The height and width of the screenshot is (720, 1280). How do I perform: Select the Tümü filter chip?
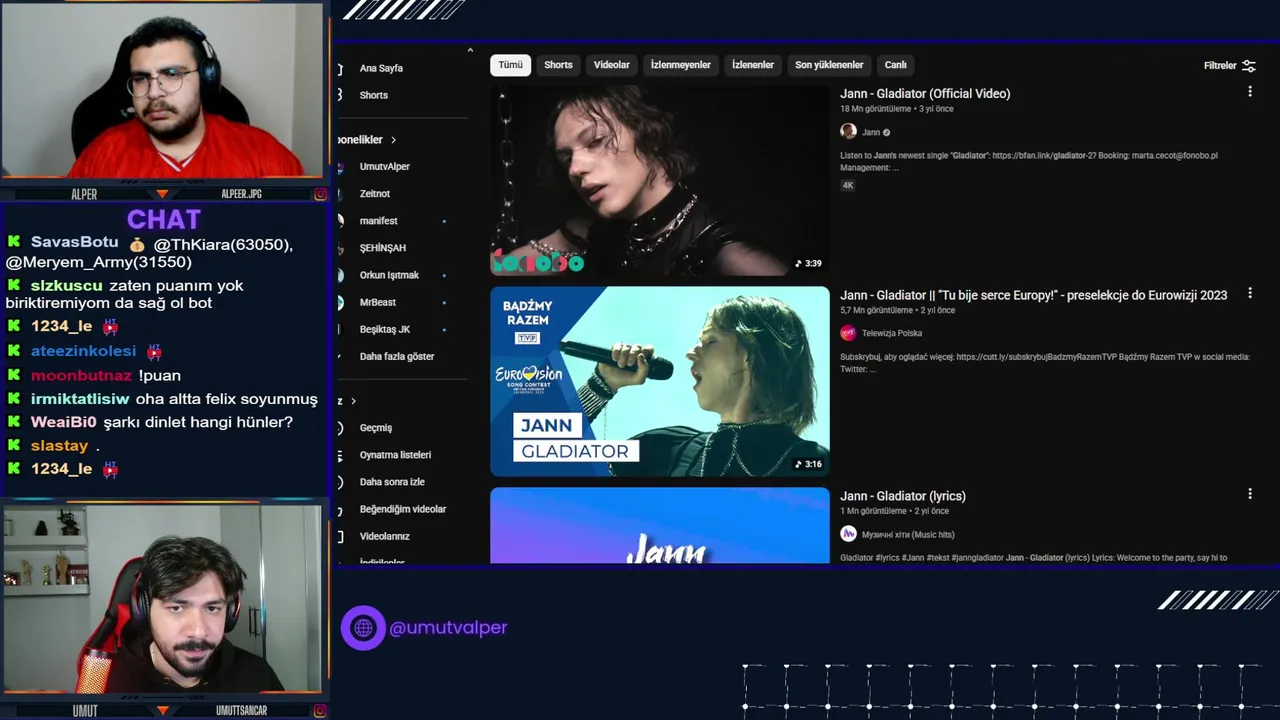[x=510, y=65]
